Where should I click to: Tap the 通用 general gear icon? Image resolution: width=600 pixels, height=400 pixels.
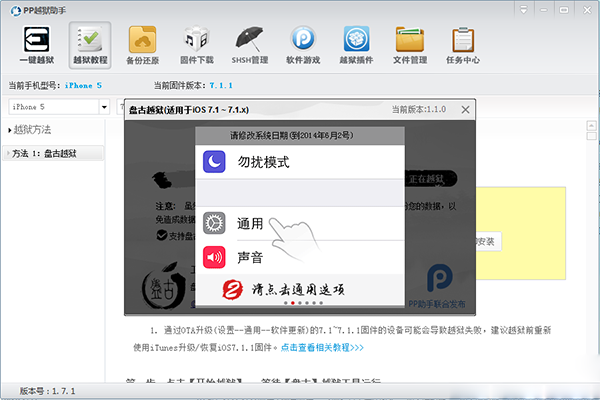[214, 223]
